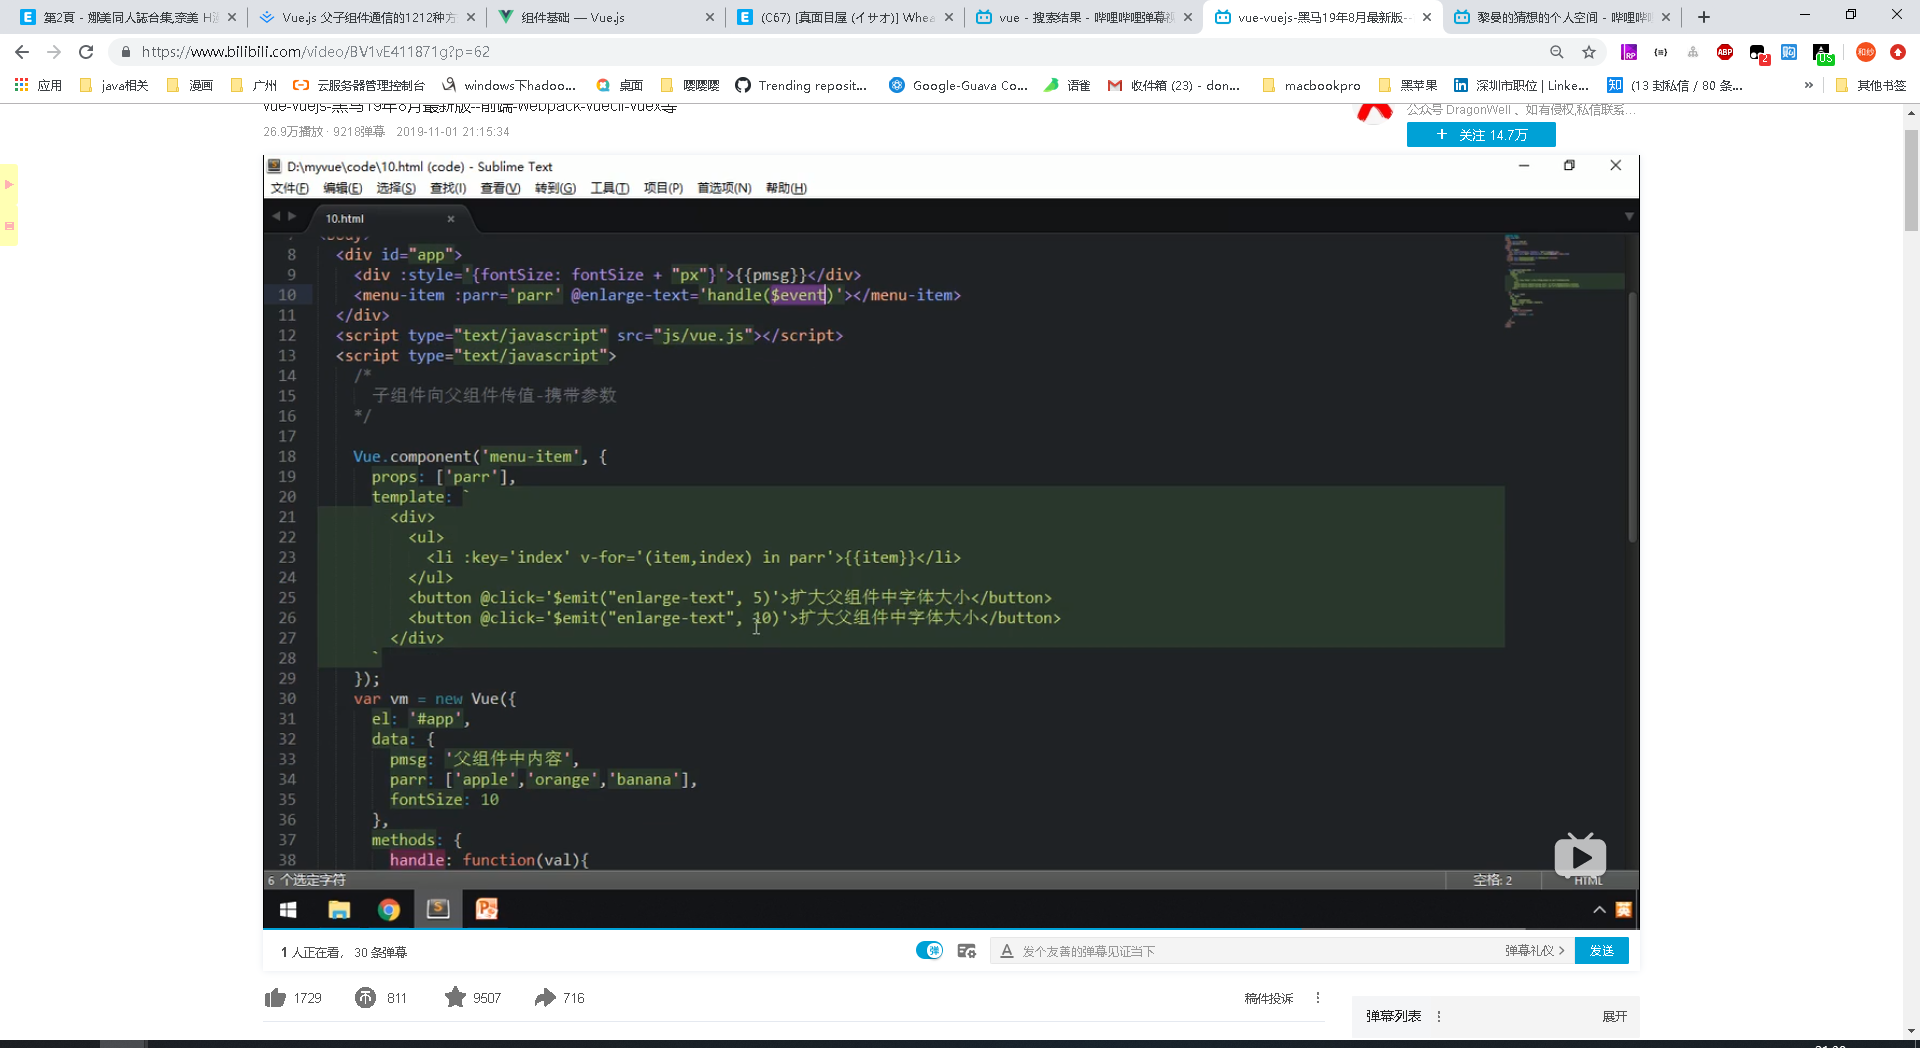Go forward in browser history
The width and height of the screenshot is (1920, 1048).
[54, 52]
